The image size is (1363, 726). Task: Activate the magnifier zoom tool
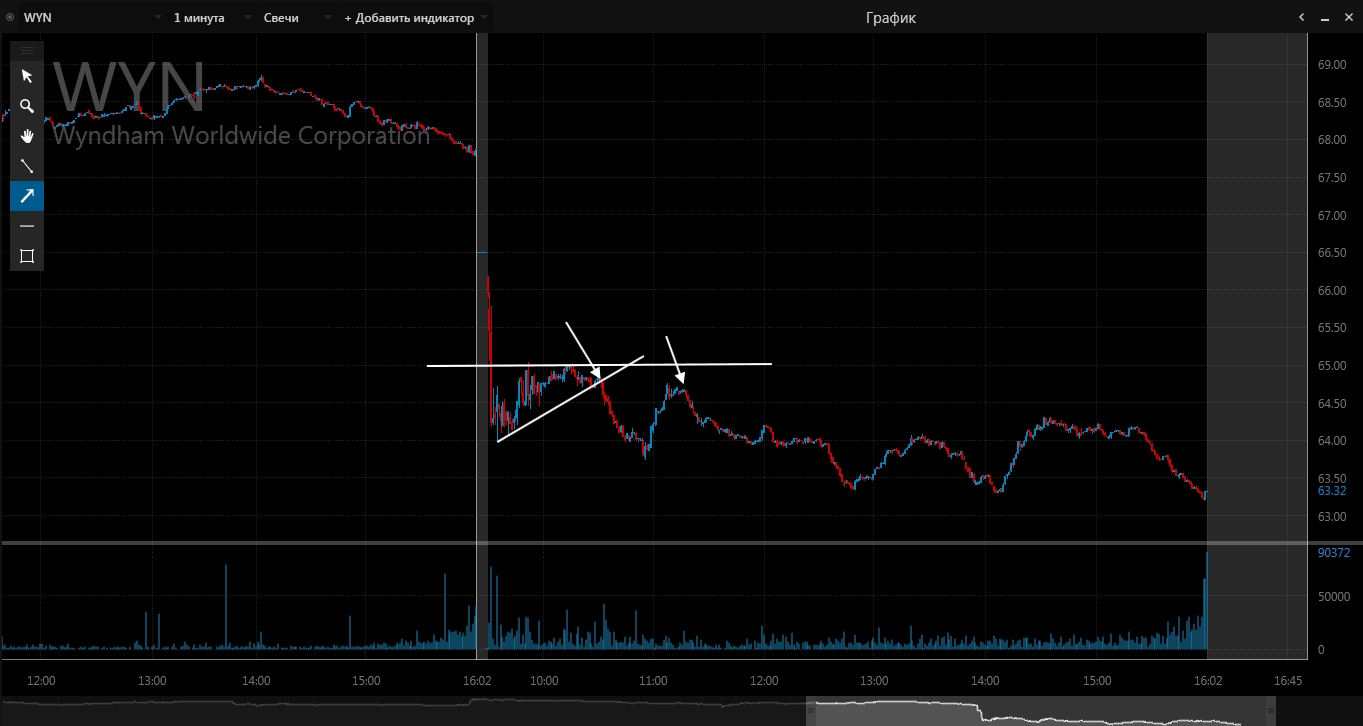point(27,106)
